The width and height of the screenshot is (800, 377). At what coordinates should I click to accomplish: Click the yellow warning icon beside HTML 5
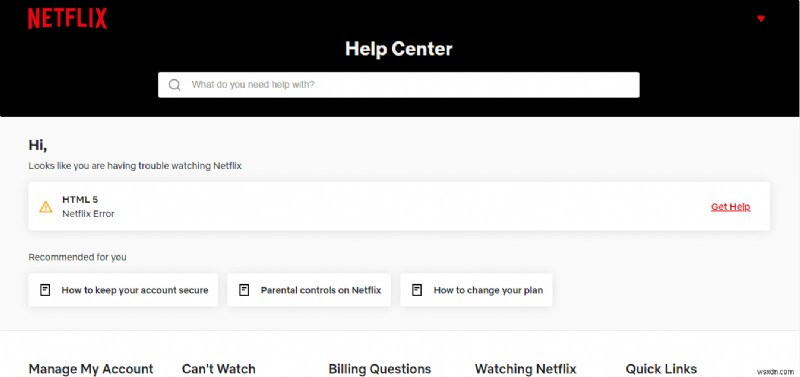(x=46, y=207)
